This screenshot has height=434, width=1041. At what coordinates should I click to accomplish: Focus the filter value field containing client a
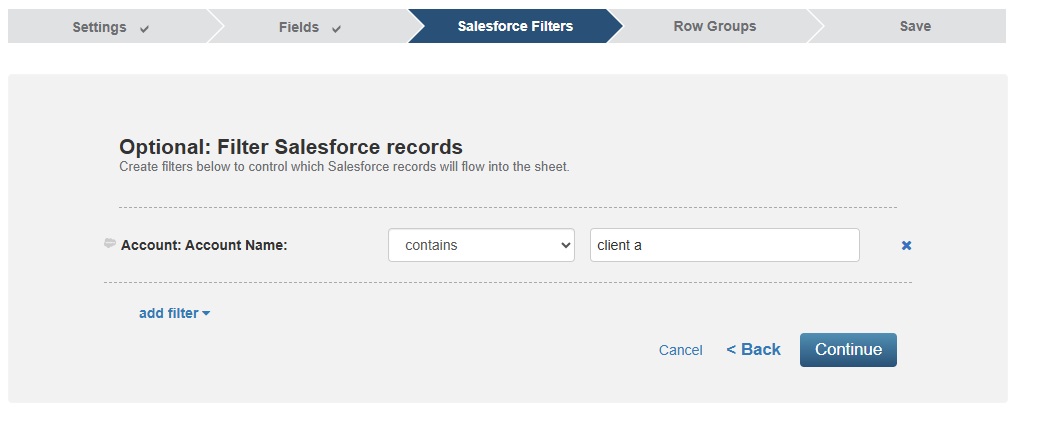725,245
